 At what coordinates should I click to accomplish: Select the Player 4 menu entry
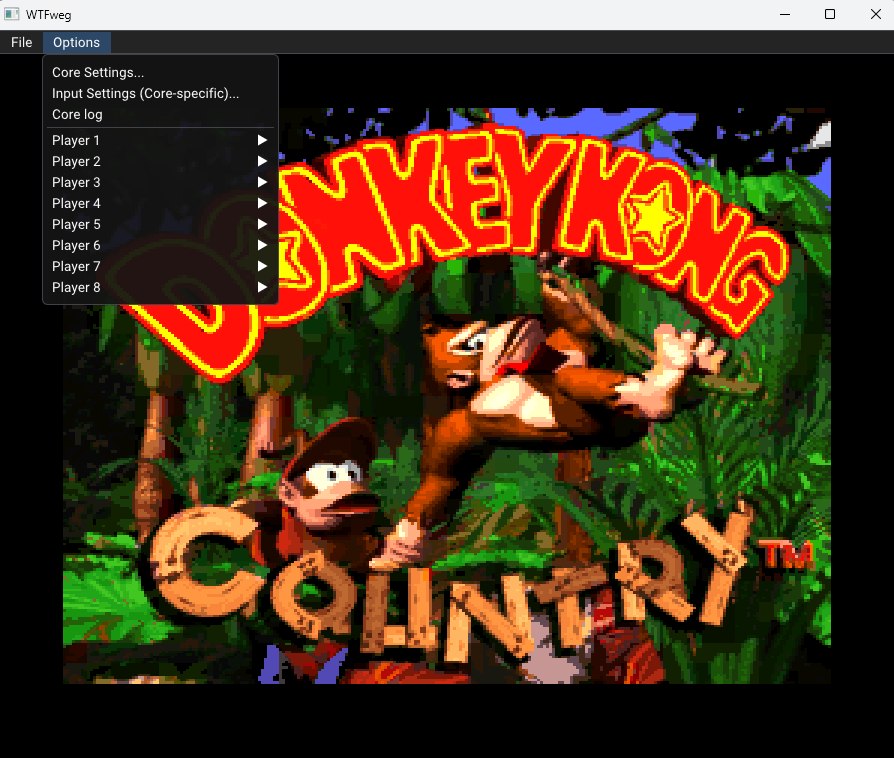pyautogui.click(x=76, y=203)
